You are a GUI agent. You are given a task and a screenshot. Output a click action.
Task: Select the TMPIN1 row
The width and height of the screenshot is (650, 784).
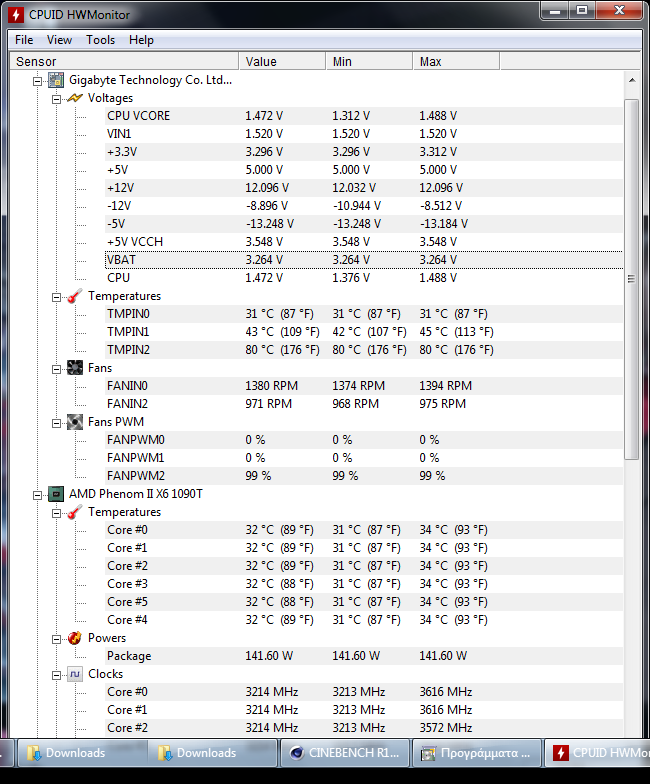coord(364,332)
